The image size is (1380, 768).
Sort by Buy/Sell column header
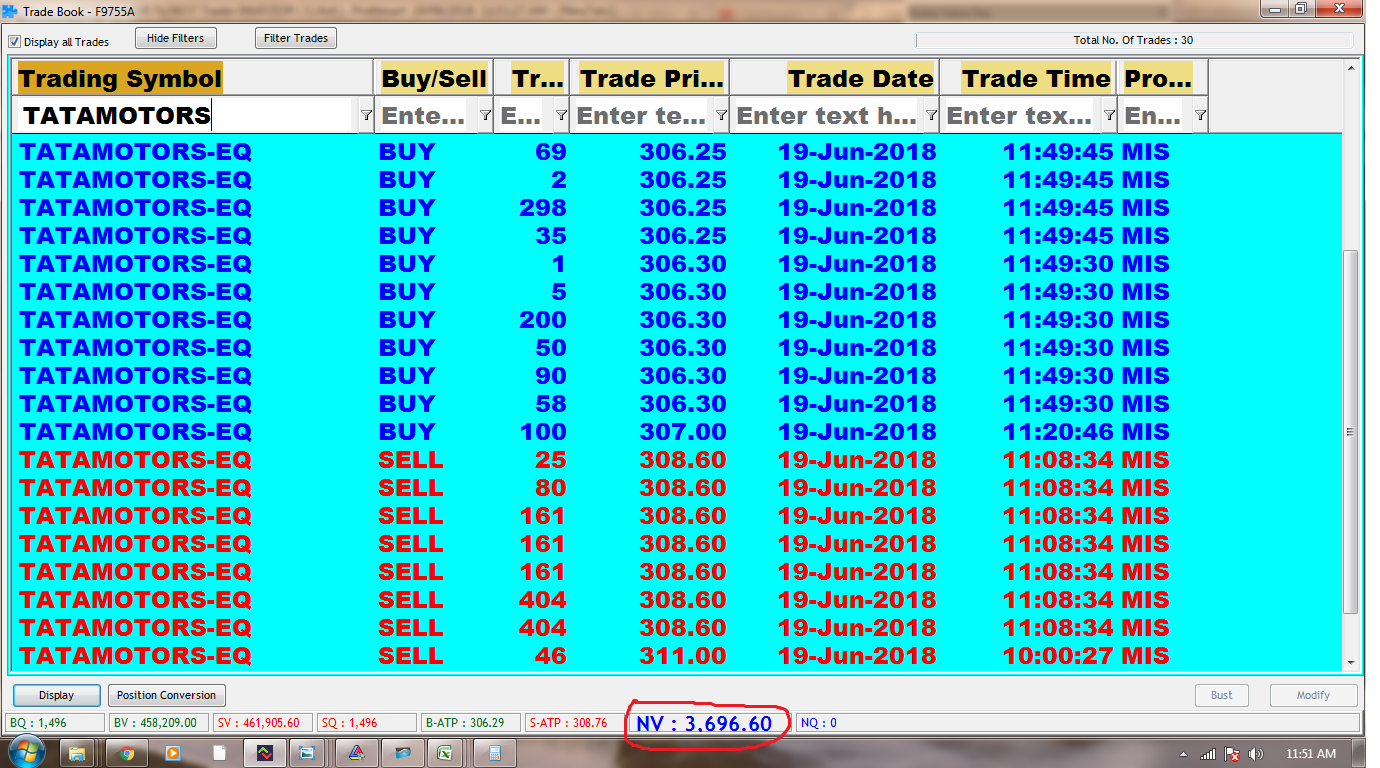[433, 78]
